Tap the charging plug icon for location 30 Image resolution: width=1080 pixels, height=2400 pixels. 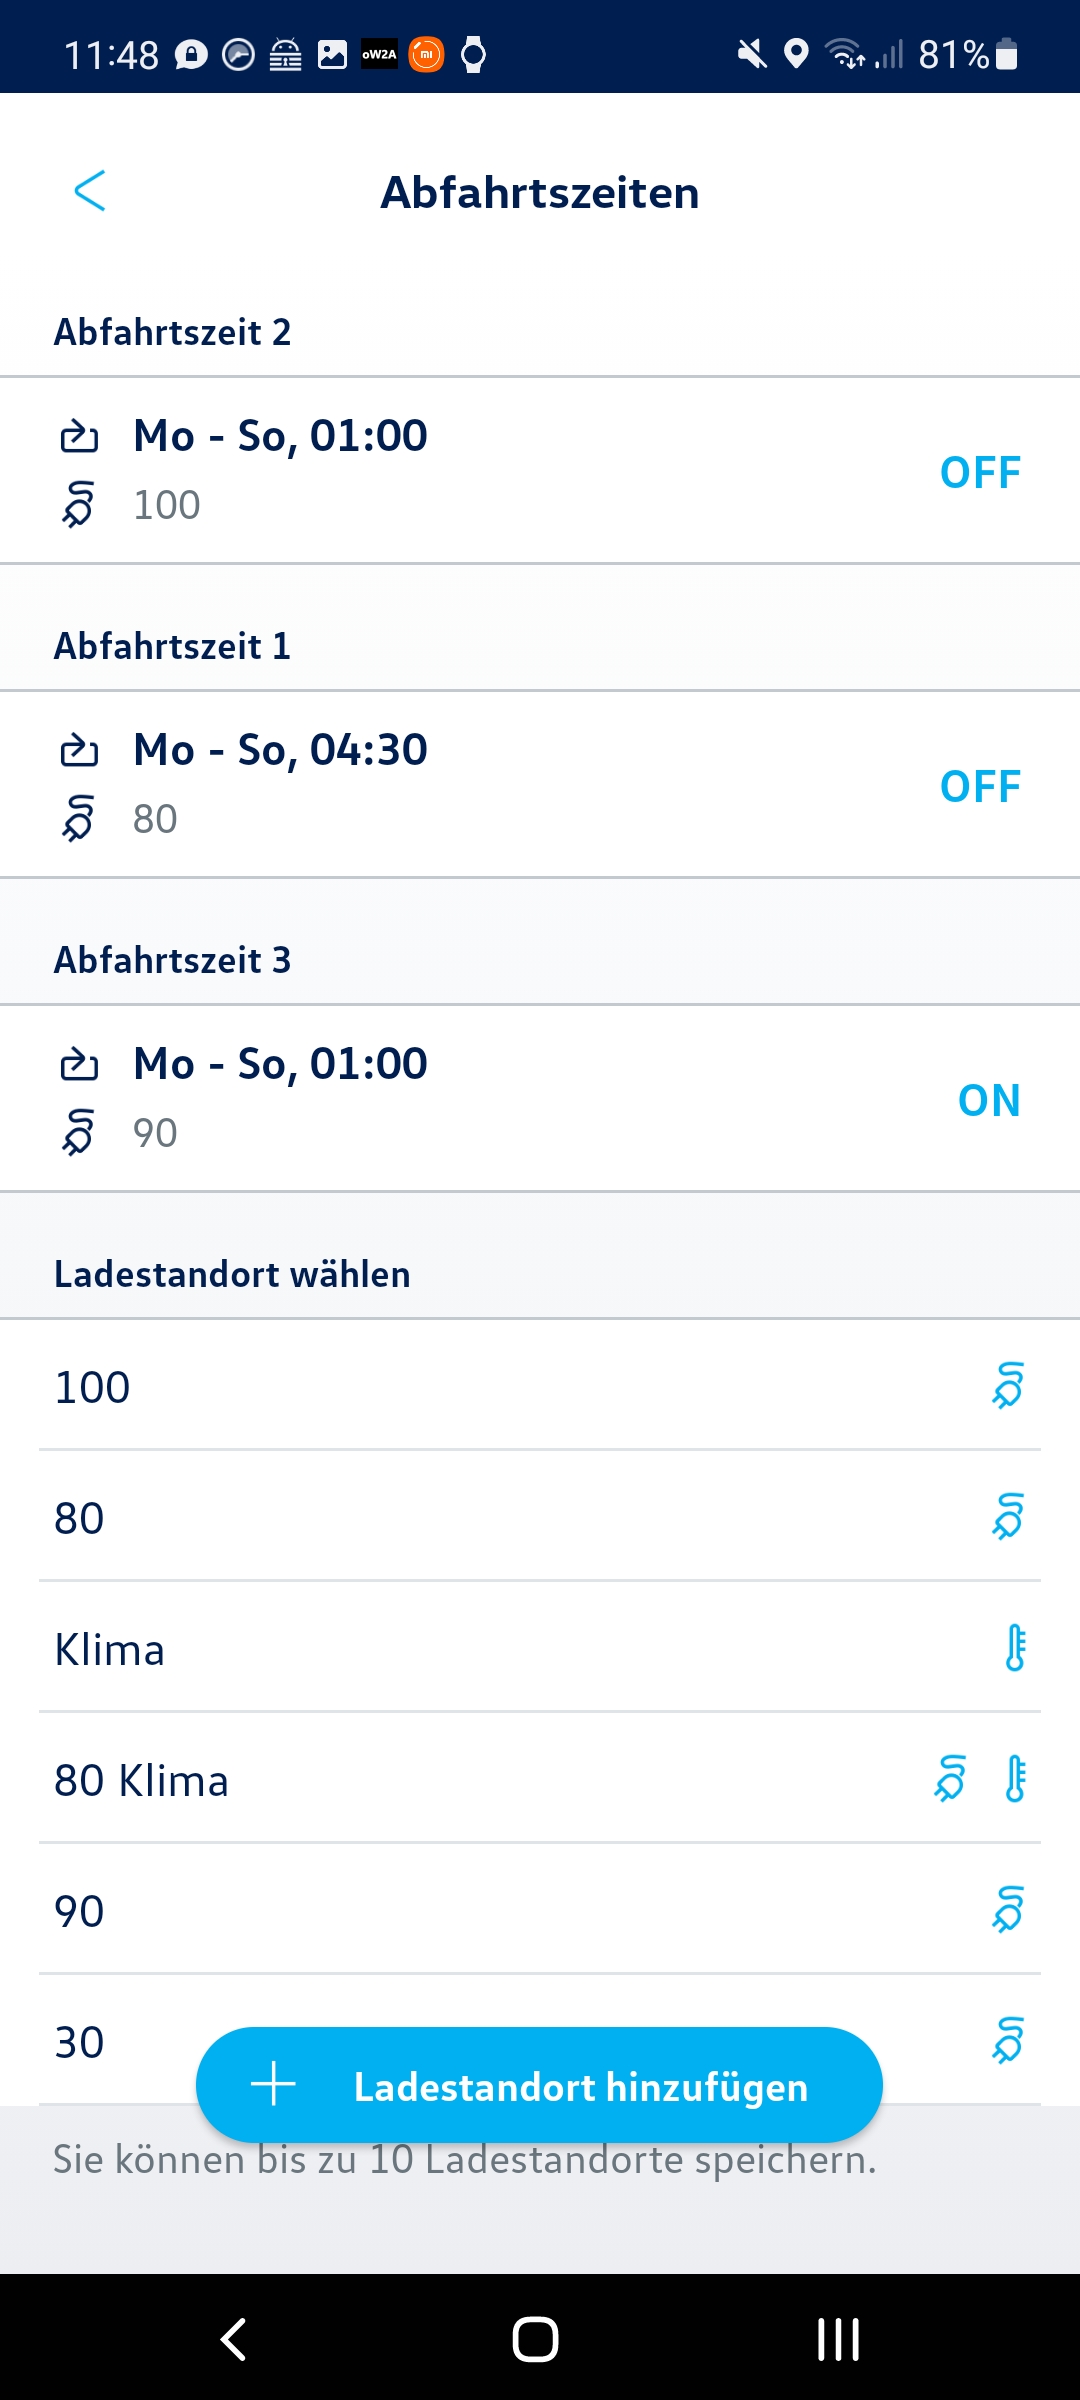[x=1008, y=2040]
